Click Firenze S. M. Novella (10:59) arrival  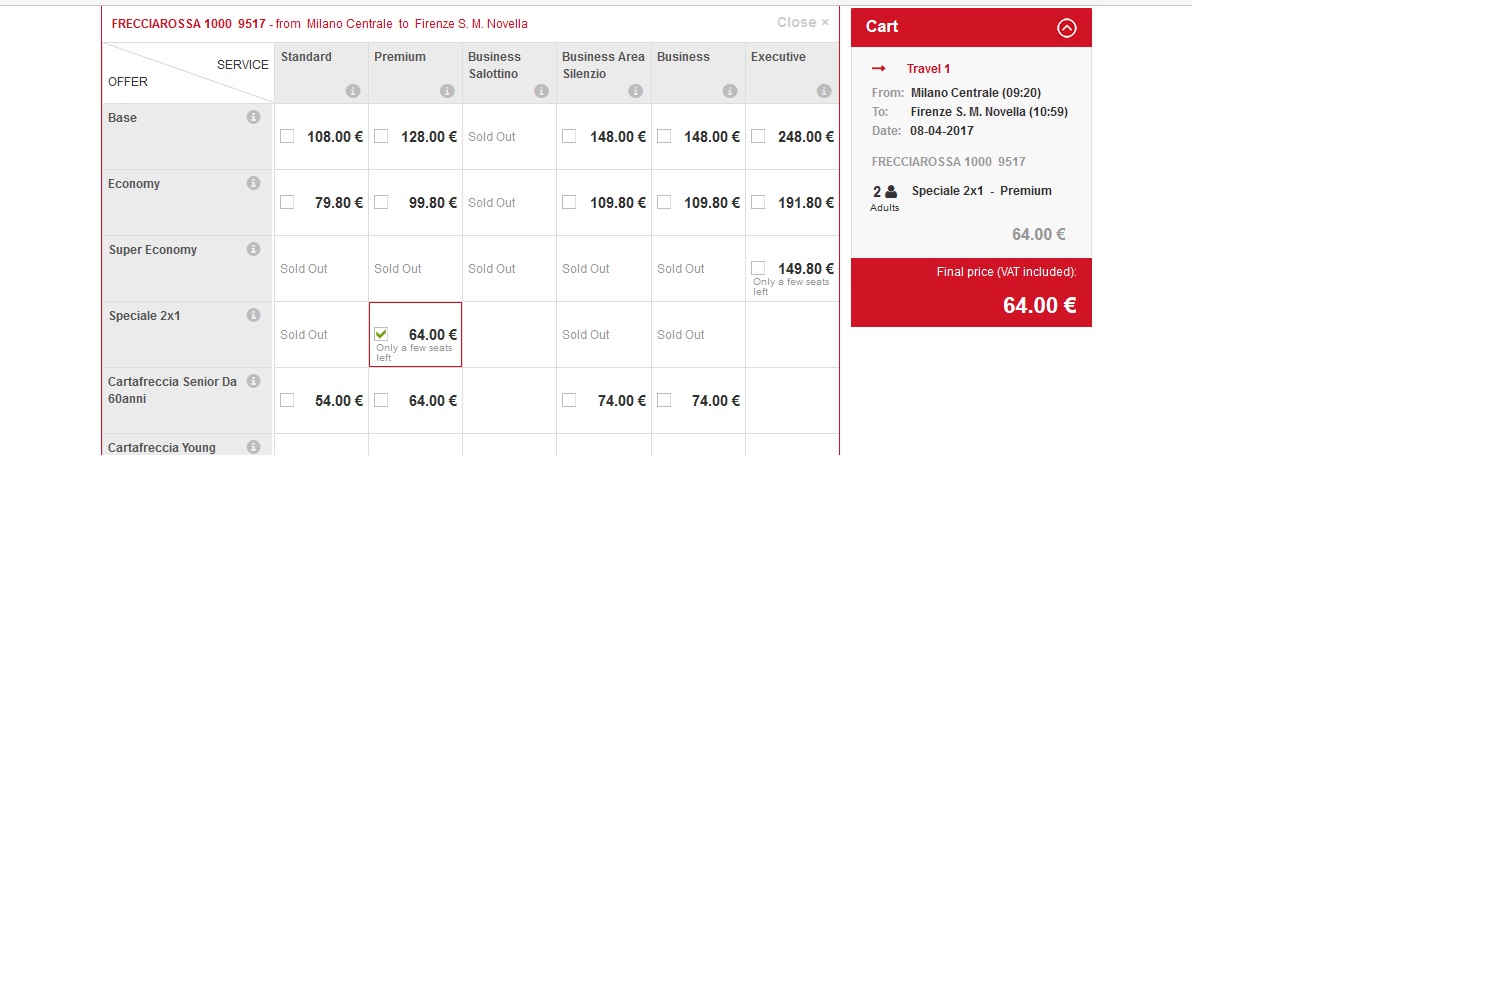coord(989,112)
